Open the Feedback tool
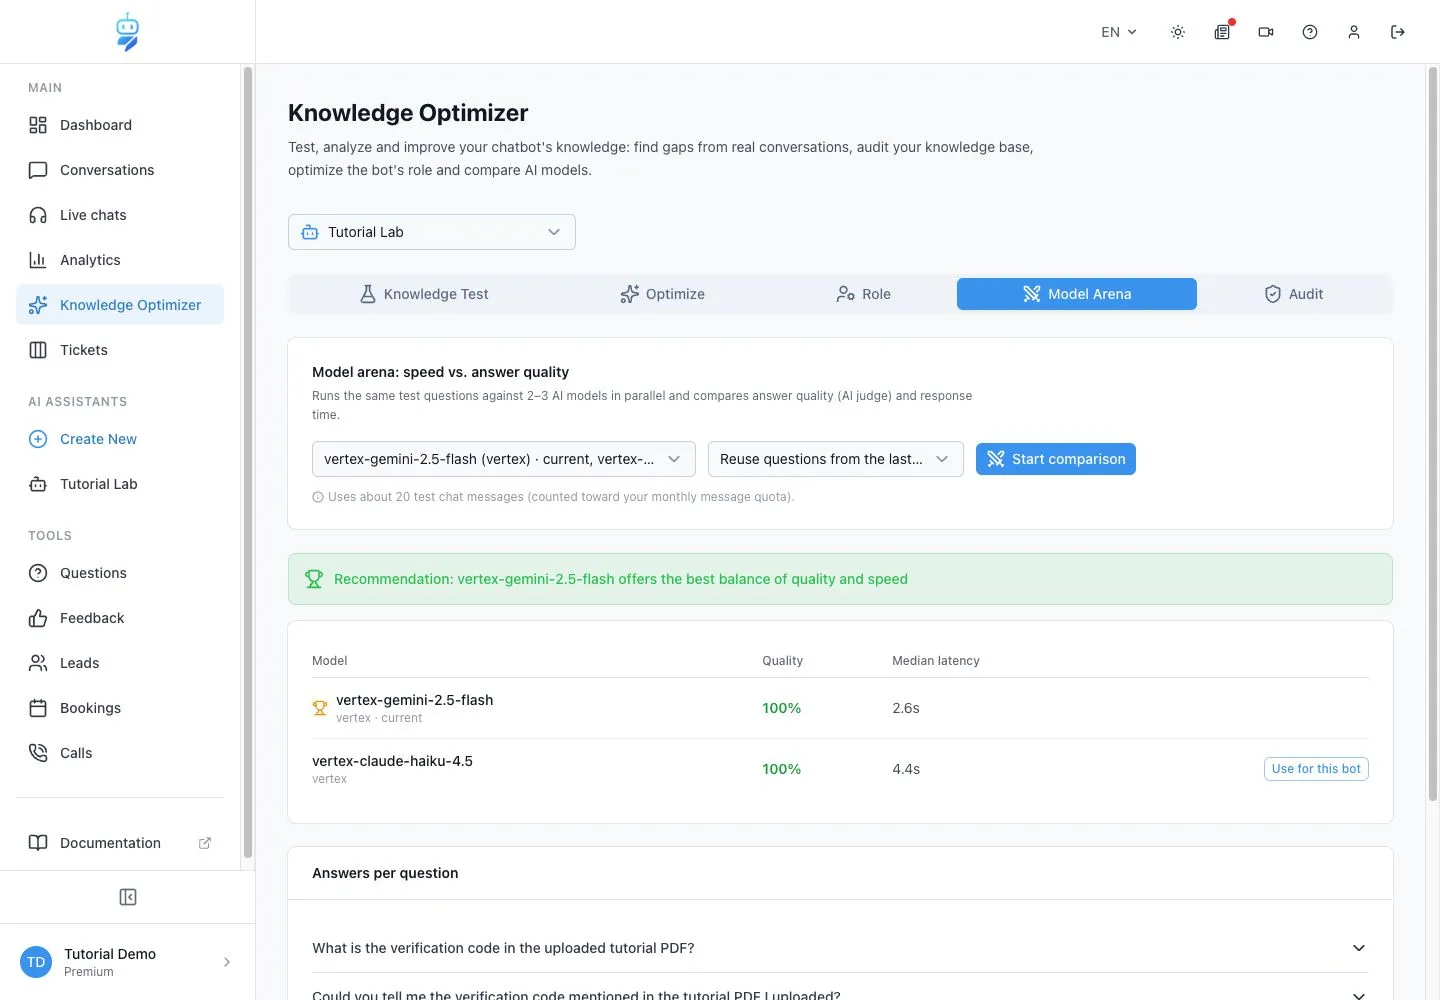 pos(120,618)
